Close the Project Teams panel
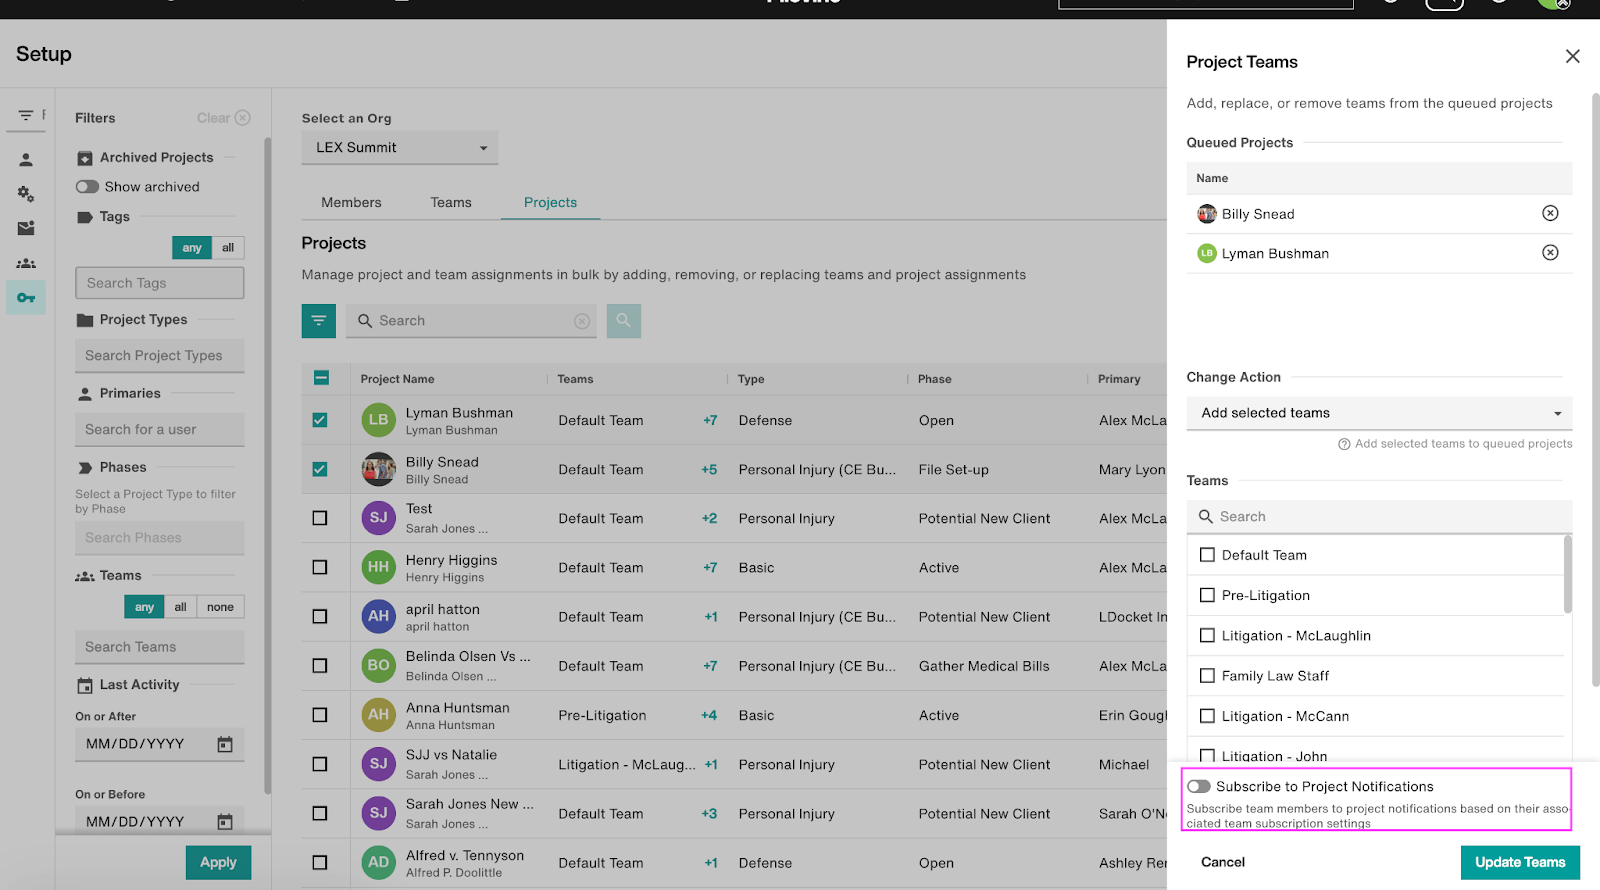 pyautogui.click(x=1572, y=57)
